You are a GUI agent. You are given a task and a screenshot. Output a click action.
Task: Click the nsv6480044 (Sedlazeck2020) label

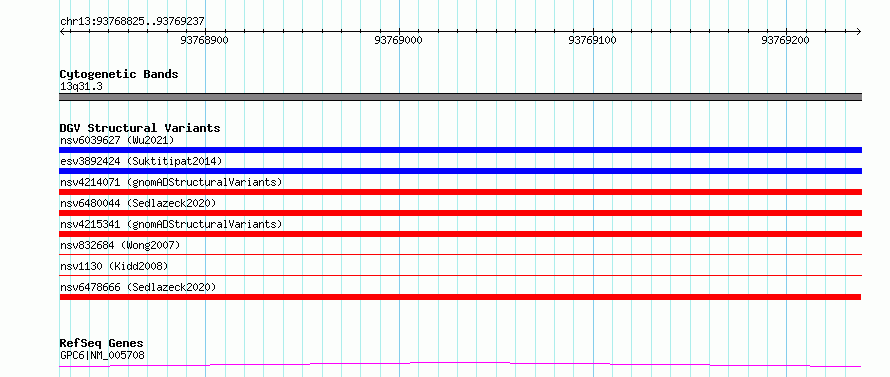point(138,203)
